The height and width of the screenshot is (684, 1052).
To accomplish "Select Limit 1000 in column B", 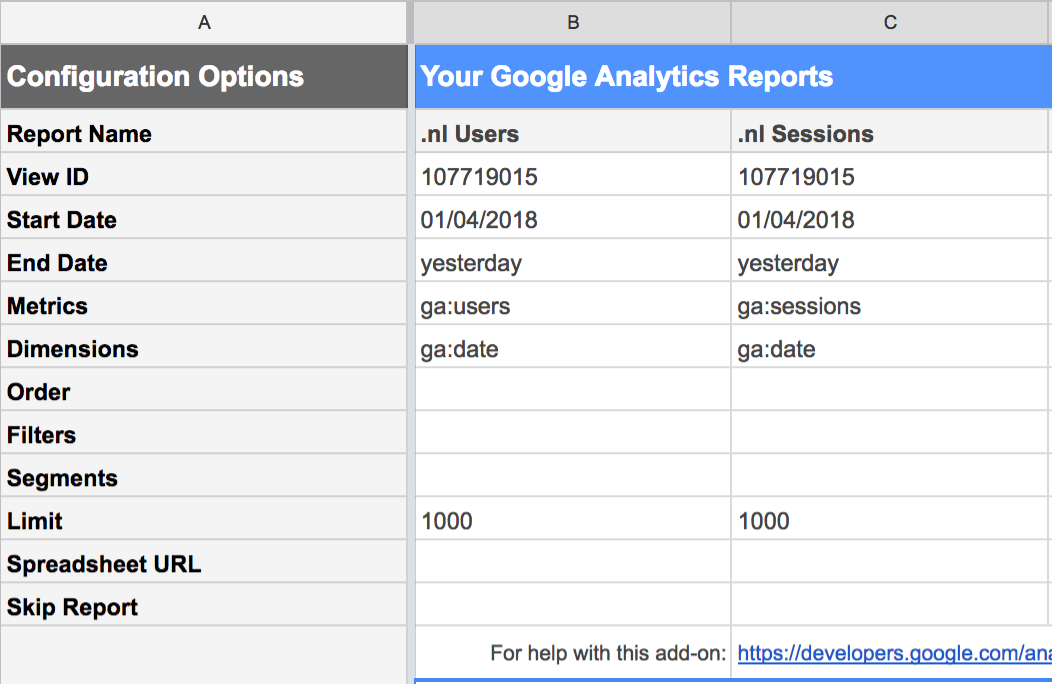I will [x=572, y=519].
